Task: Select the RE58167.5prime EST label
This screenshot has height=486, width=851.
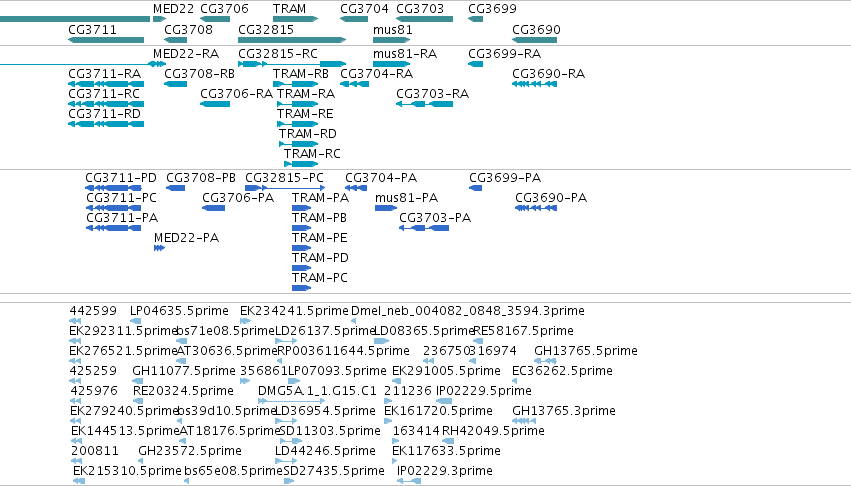Action: 524,331
